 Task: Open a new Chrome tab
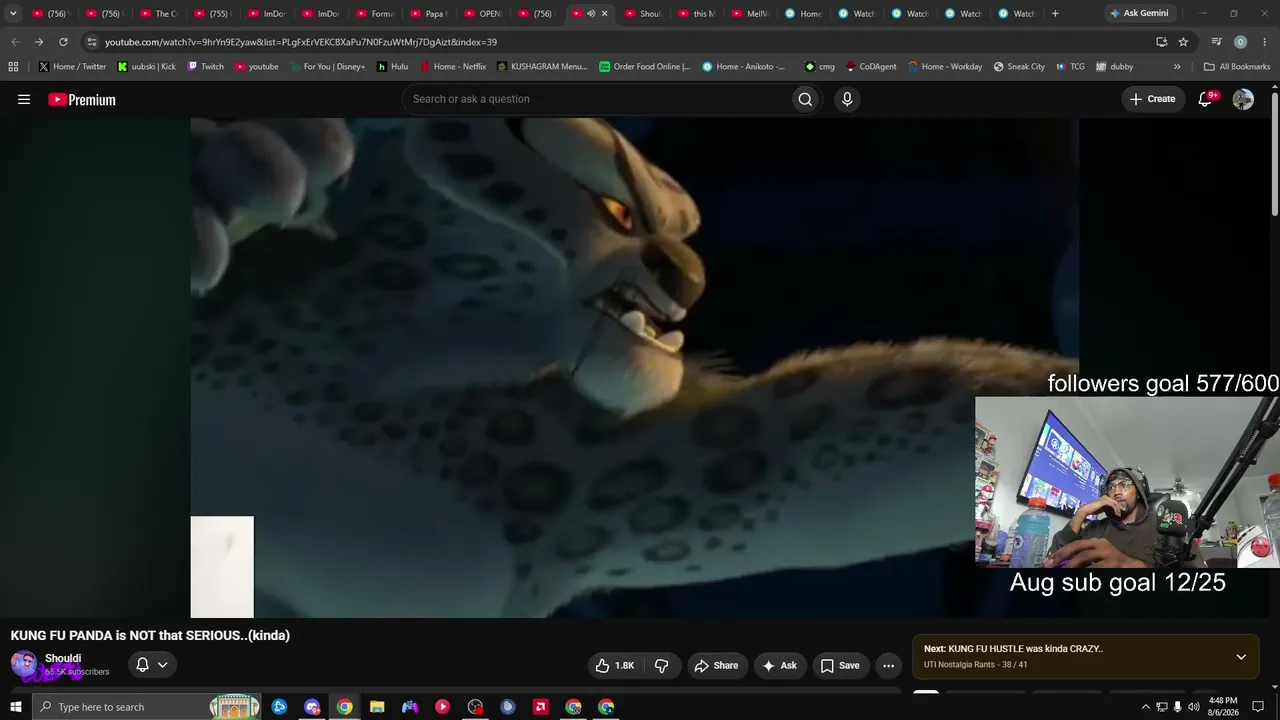(x=1055, y=14)
